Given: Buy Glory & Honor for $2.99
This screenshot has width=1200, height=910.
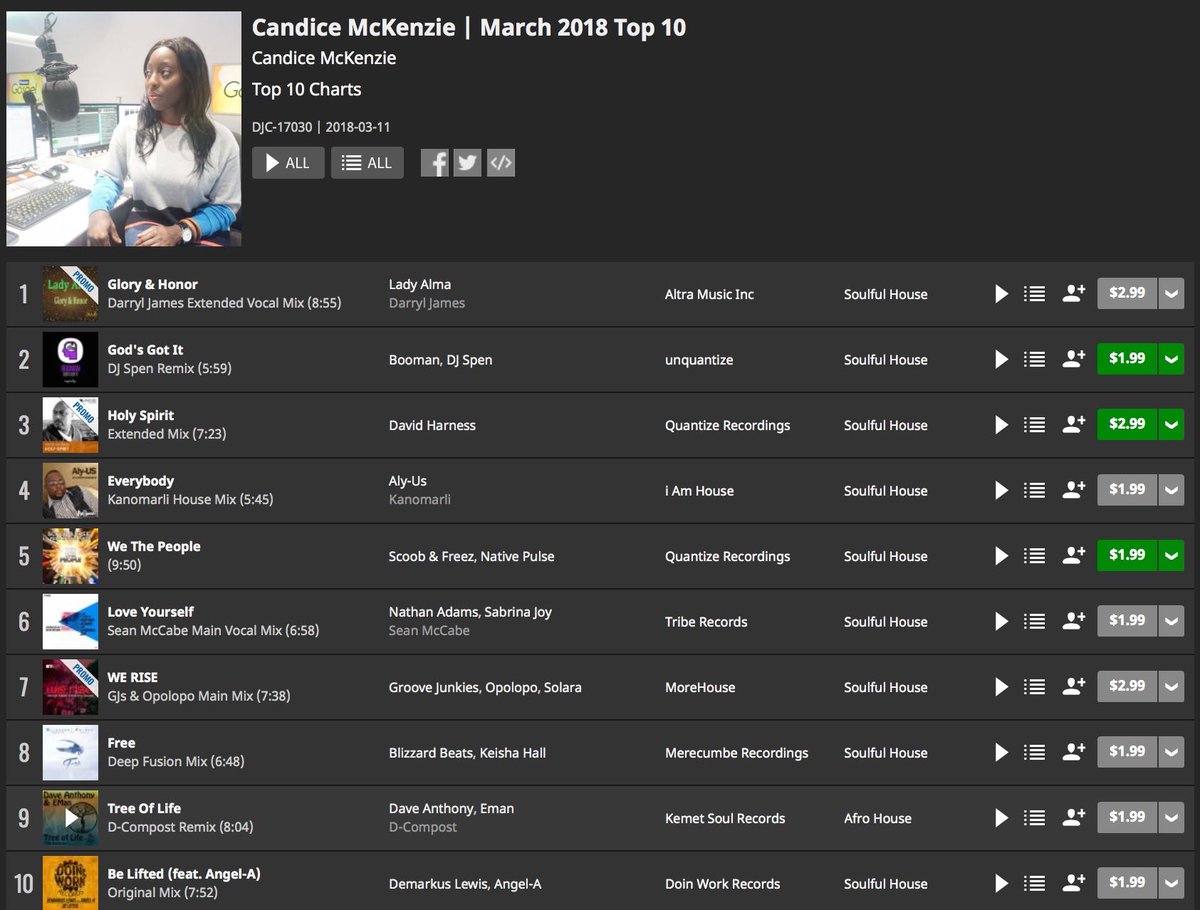Looking at the screenshot, I should point(1127,294).
